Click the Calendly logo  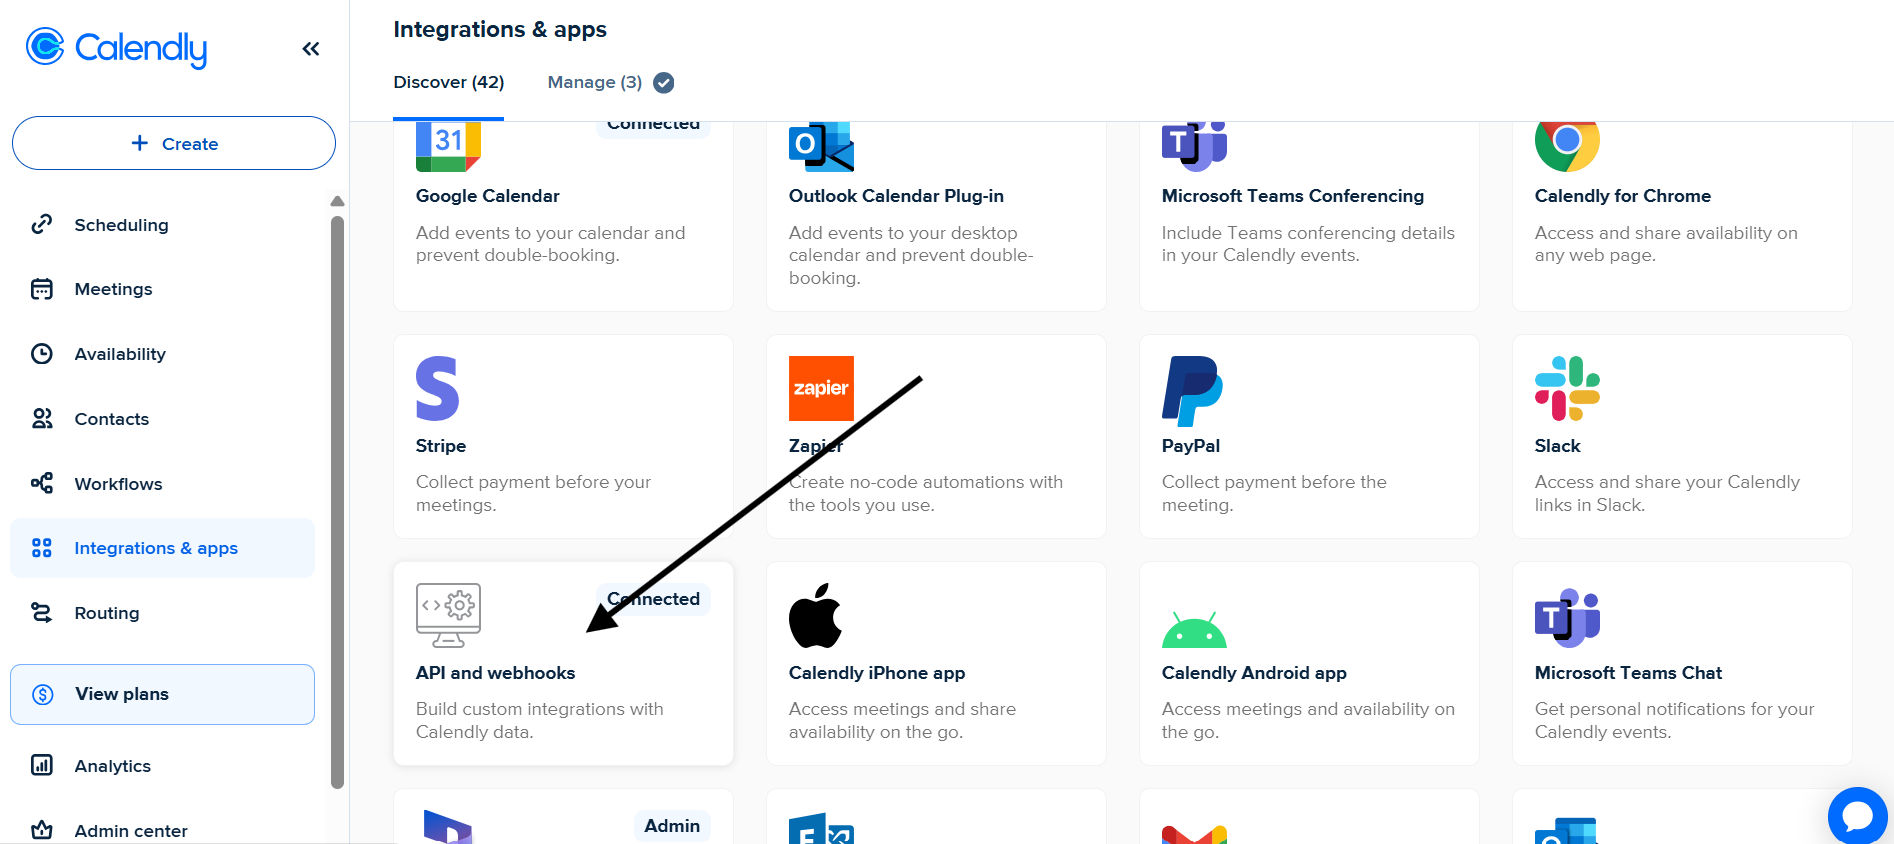[116, 47]
